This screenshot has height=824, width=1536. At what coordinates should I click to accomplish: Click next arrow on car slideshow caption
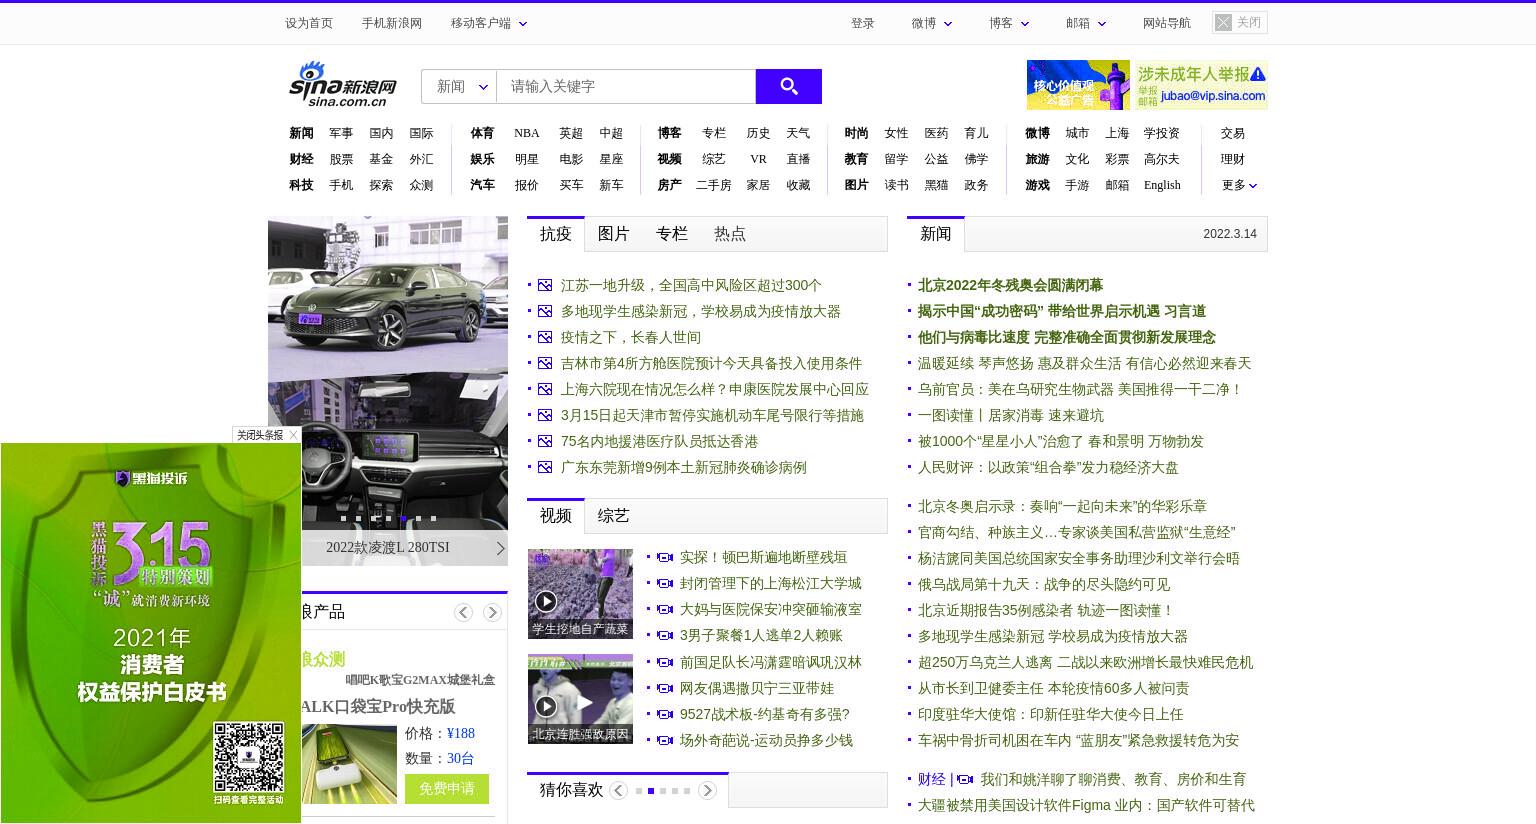click(500, 547)
